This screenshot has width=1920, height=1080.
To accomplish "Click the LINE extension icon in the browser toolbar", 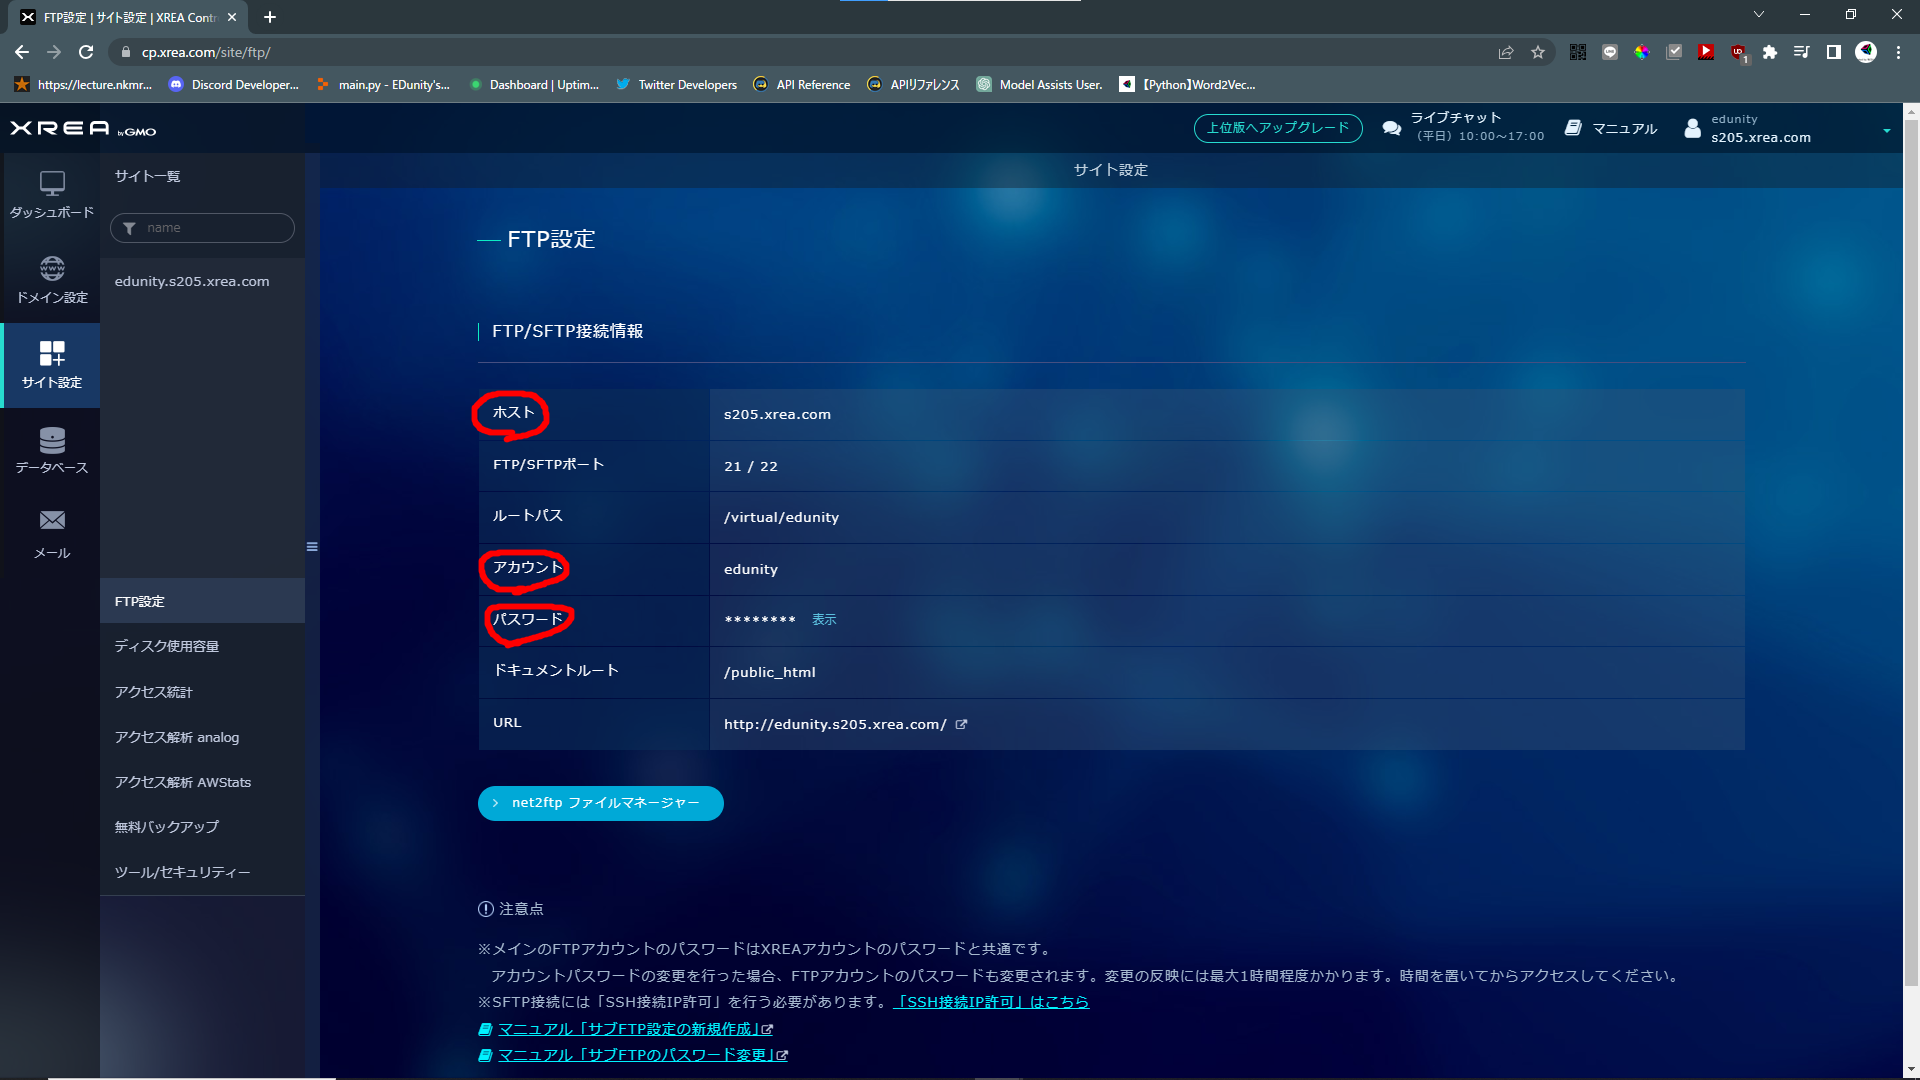I will tap(1610, 52).
